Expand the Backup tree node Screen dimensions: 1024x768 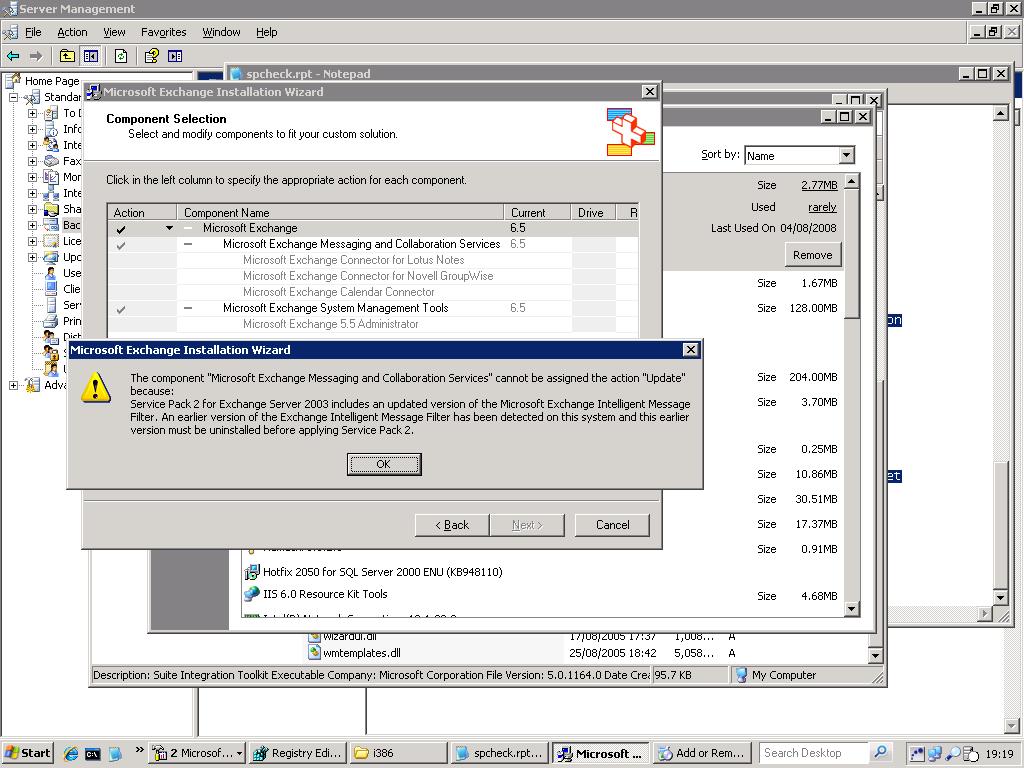pos(32,225)
